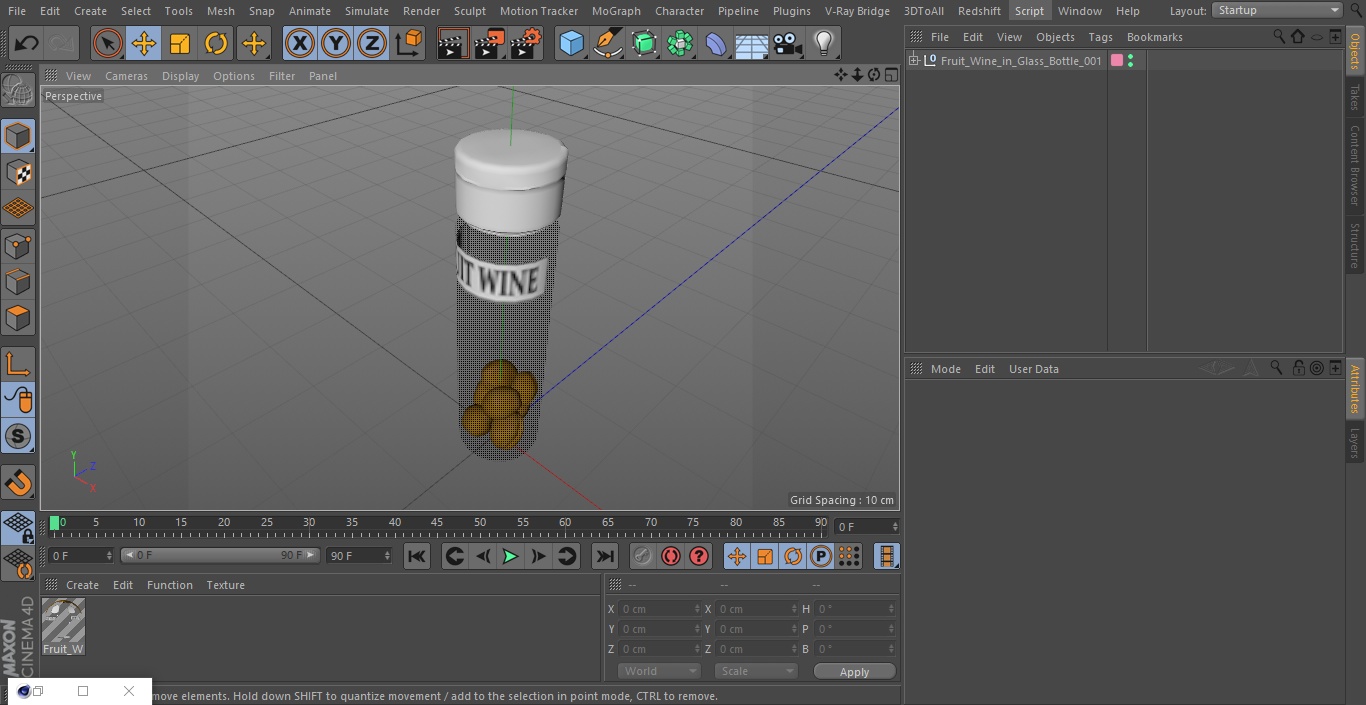1366x705 pixels.
Task: Click the X position input field
Action: (x=659, y=609)
